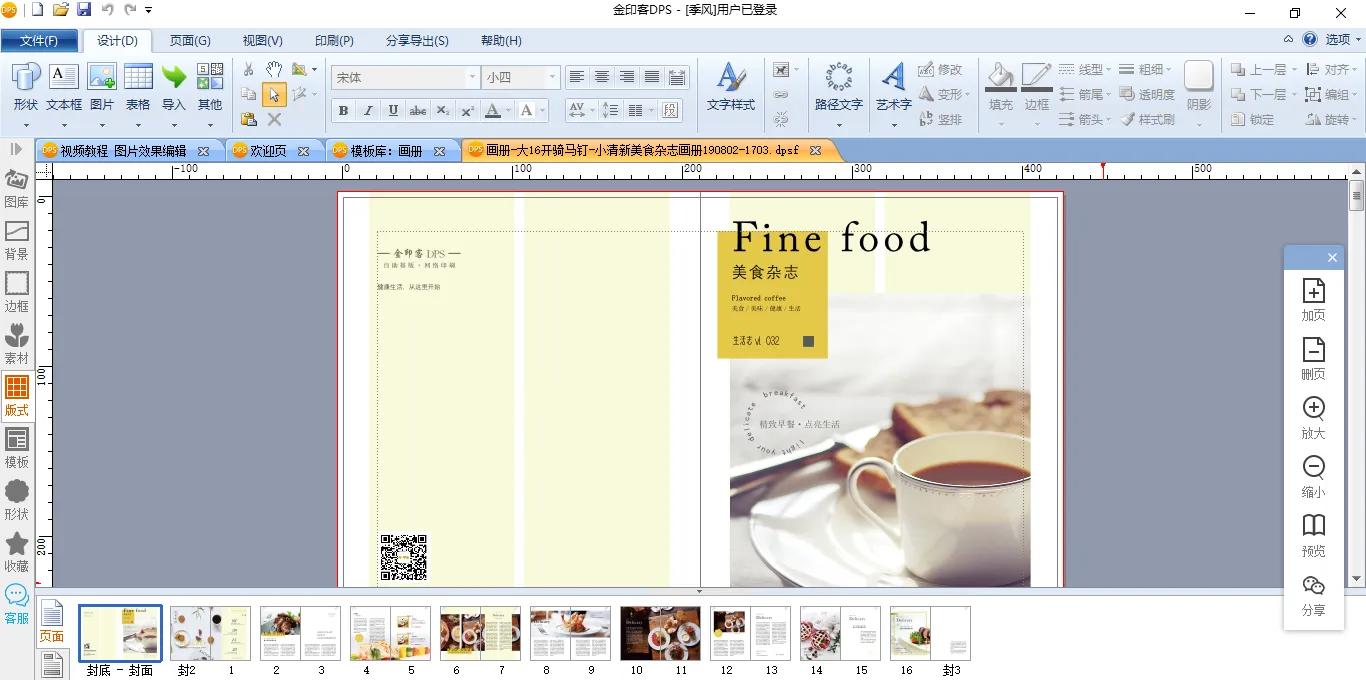The height and width of the screenshot is (680, 1366).
Task: Toggle underline text formatting
Action: 393,111
